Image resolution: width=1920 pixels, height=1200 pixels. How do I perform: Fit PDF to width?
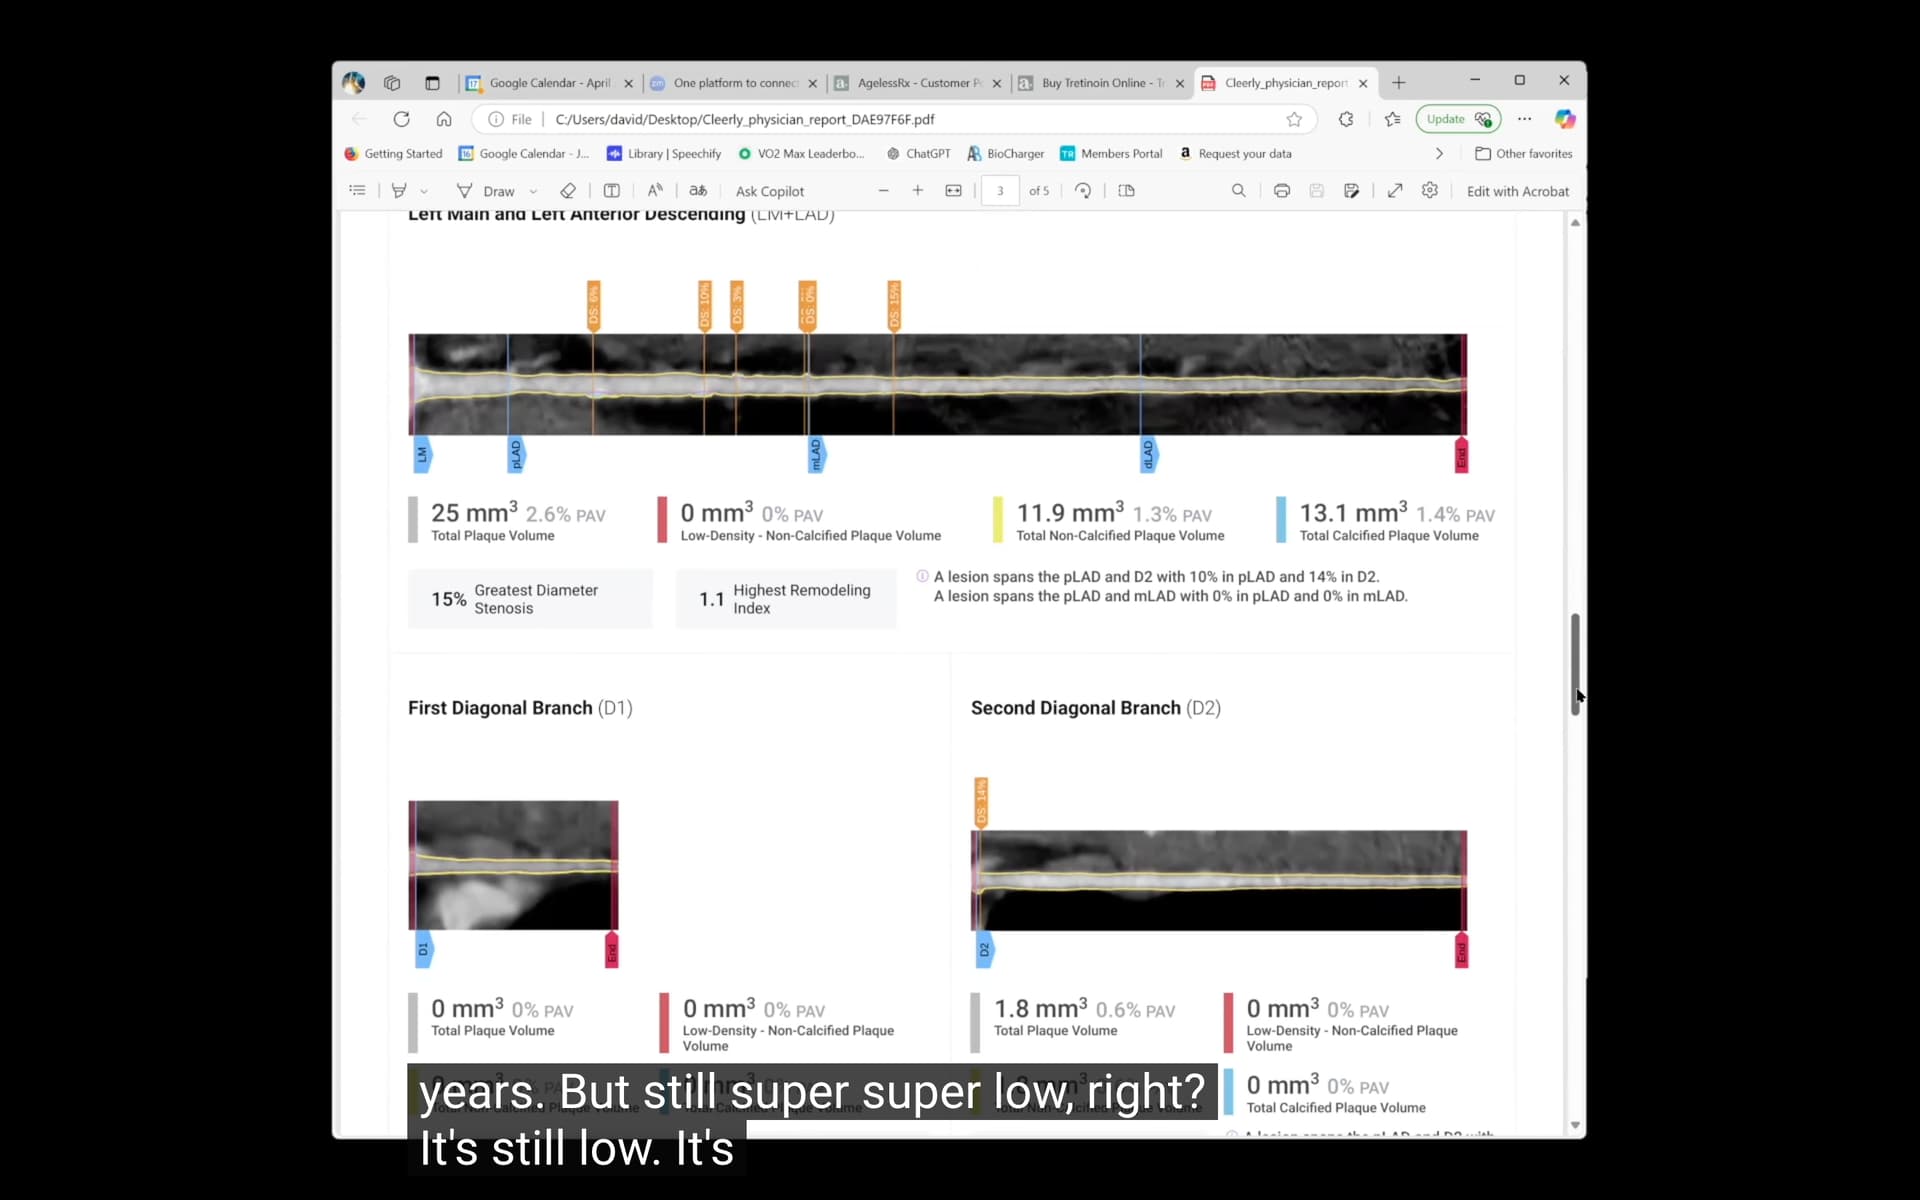(x=953, y=190)
